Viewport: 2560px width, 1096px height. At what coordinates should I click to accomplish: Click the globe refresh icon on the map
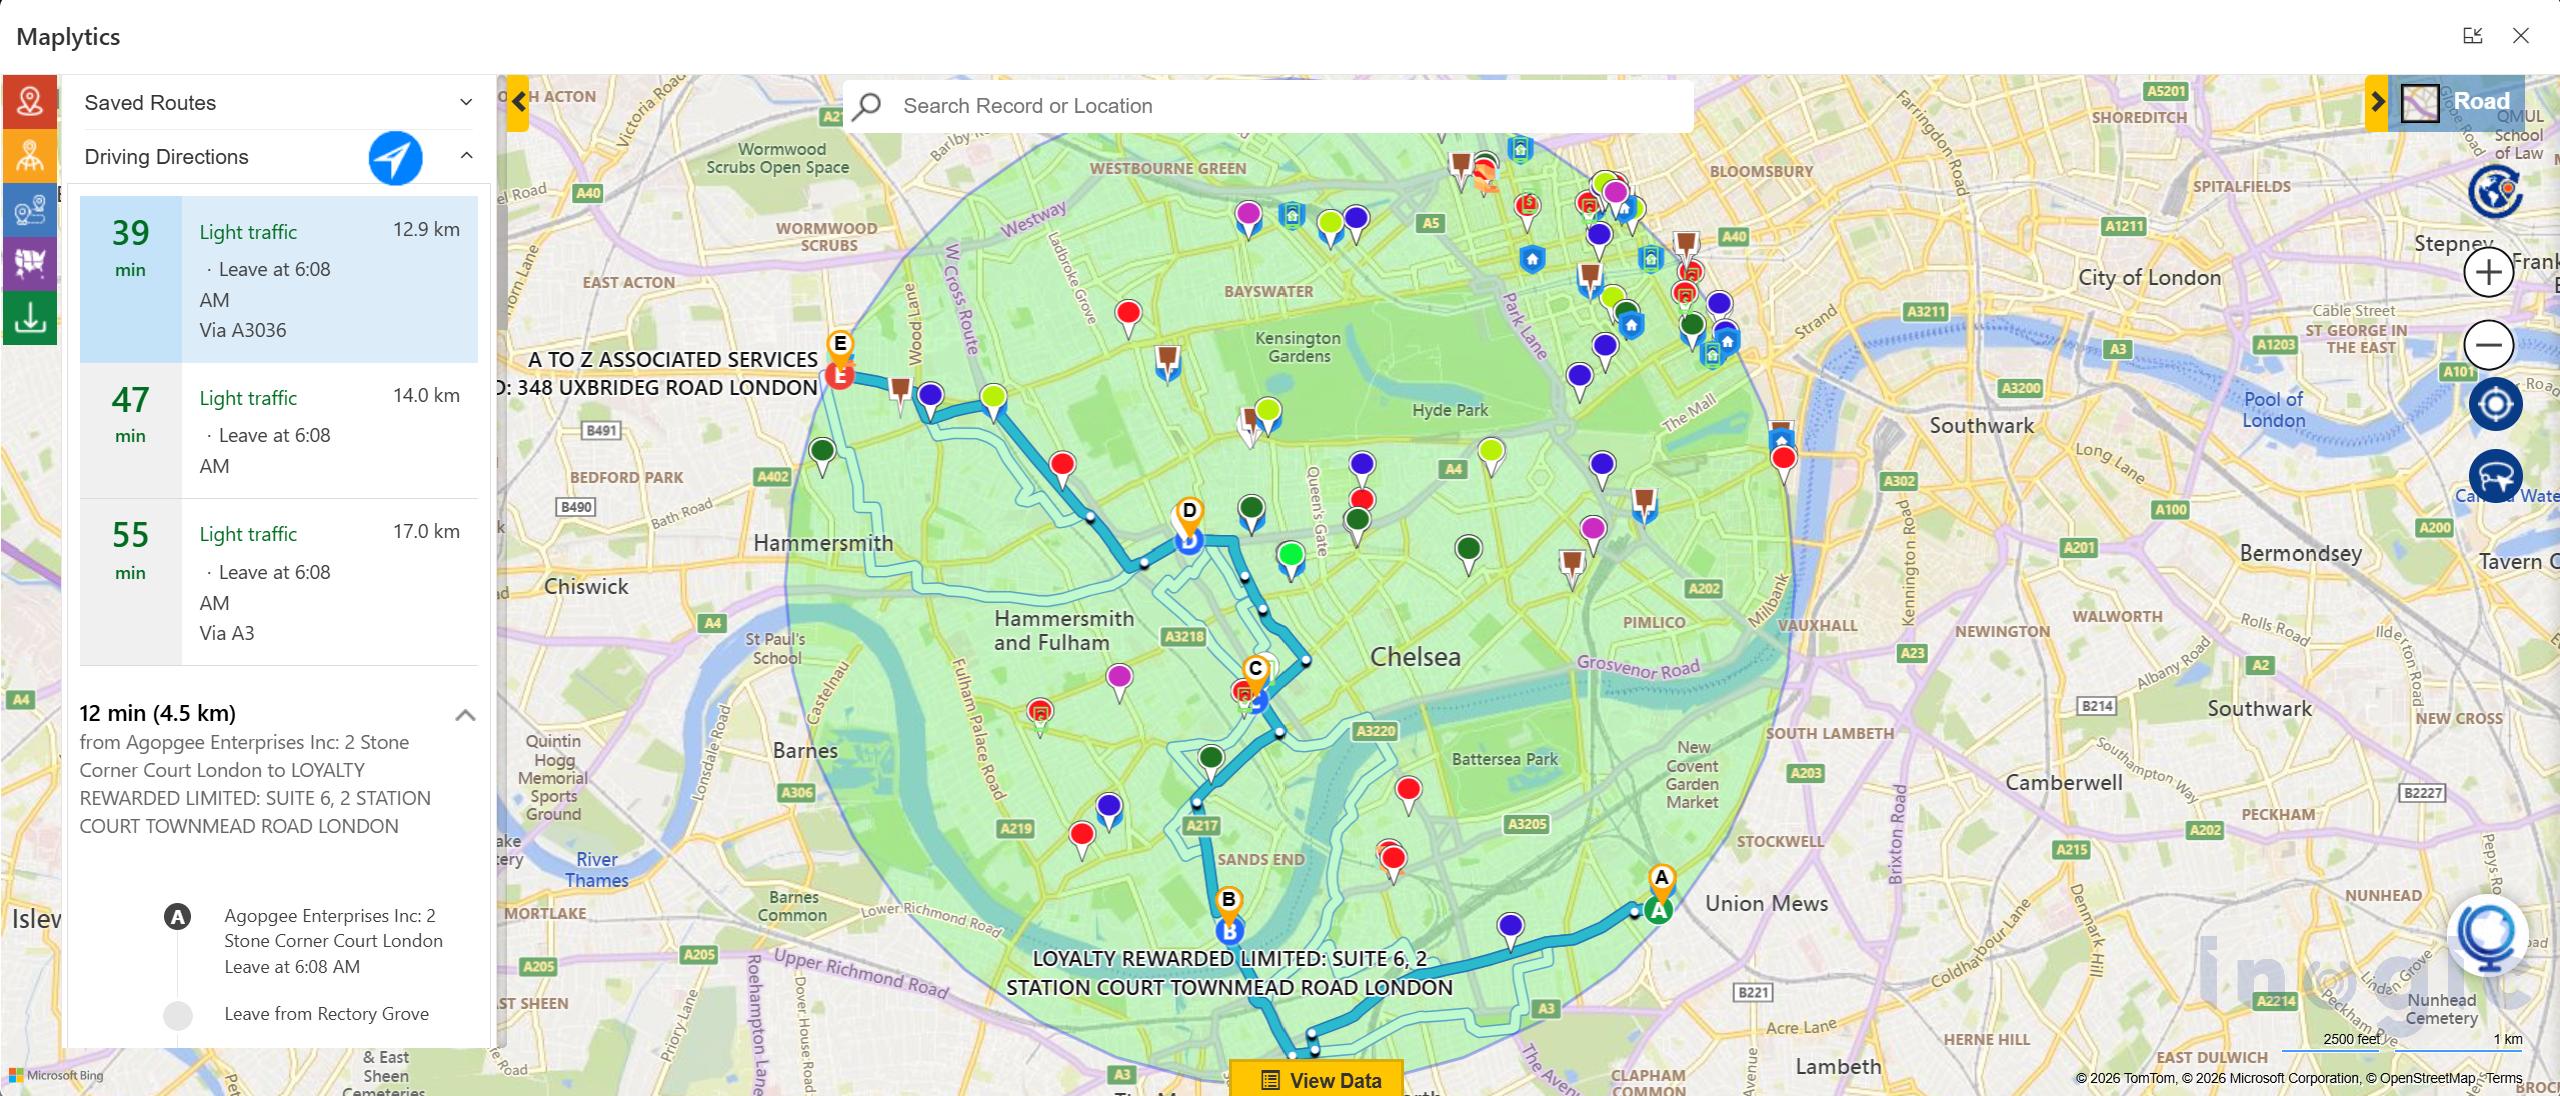point(2496,192)
